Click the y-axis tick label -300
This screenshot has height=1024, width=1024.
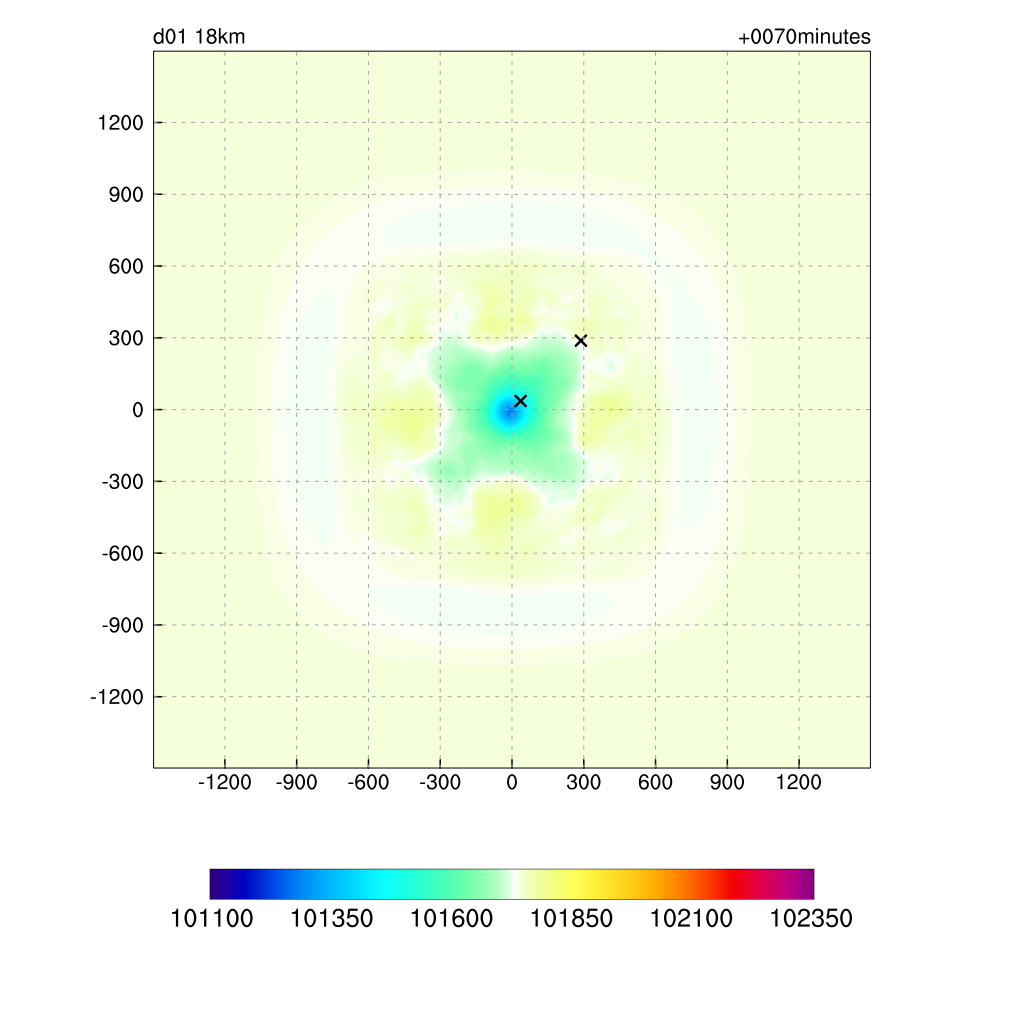(x=123, y=482)
